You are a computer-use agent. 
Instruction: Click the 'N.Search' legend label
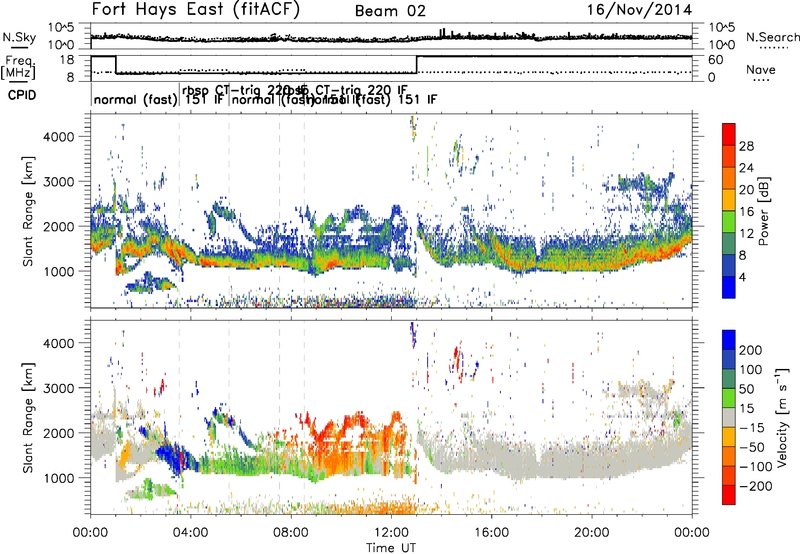[x=772, y=37]
